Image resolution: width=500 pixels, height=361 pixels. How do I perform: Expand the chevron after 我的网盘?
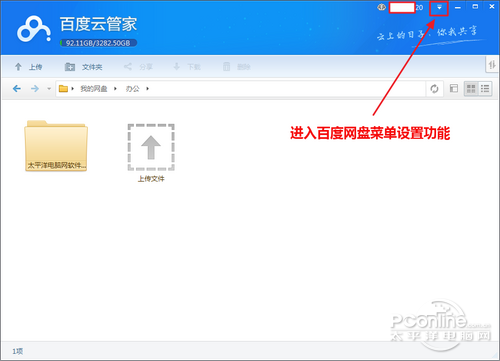(115, 89)
